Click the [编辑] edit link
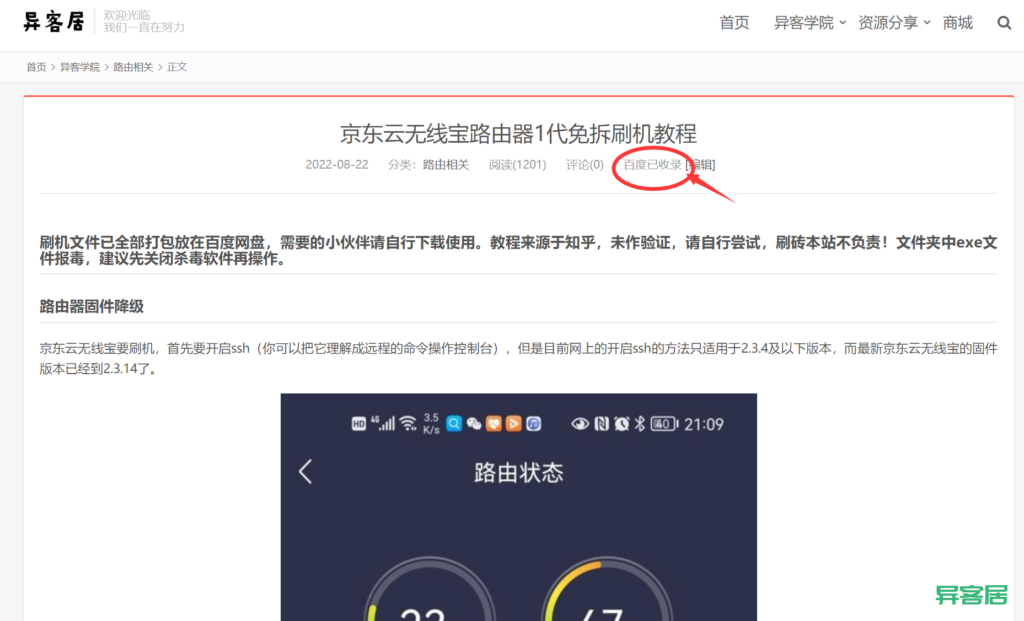The image size is (1024, 621). (700, 165)
